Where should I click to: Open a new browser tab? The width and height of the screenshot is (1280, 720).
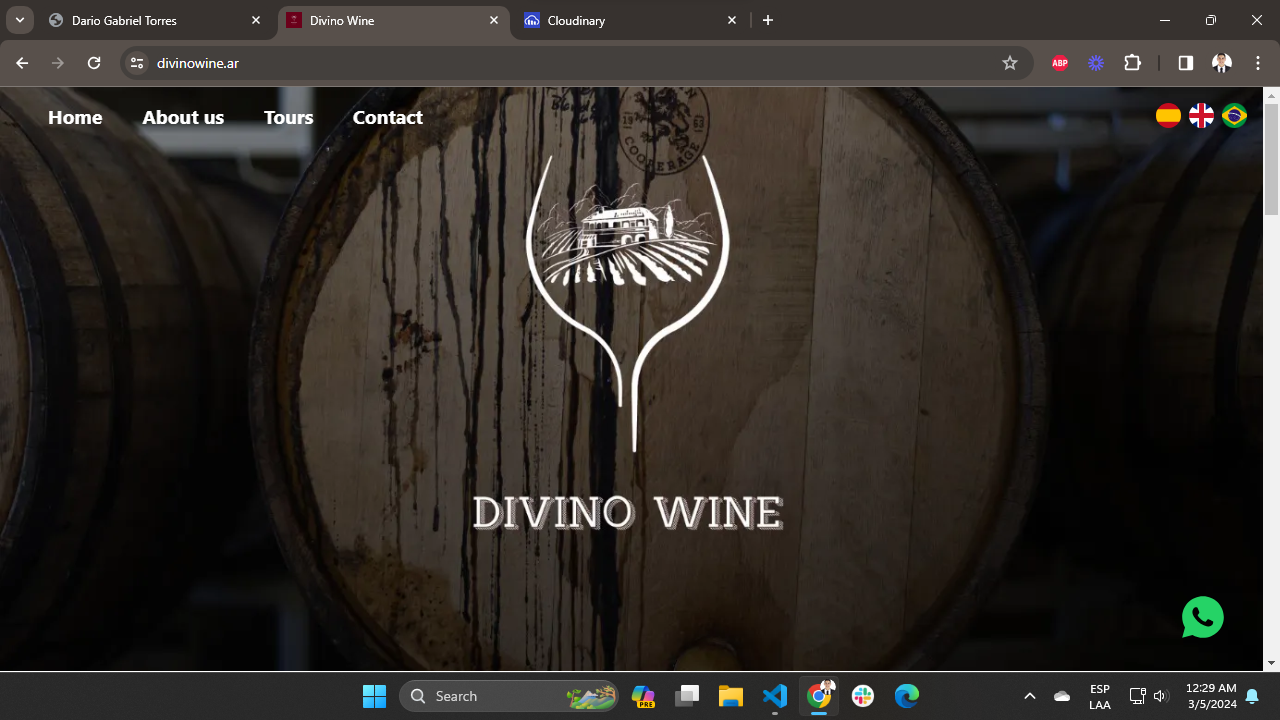(x=768, y=20)
